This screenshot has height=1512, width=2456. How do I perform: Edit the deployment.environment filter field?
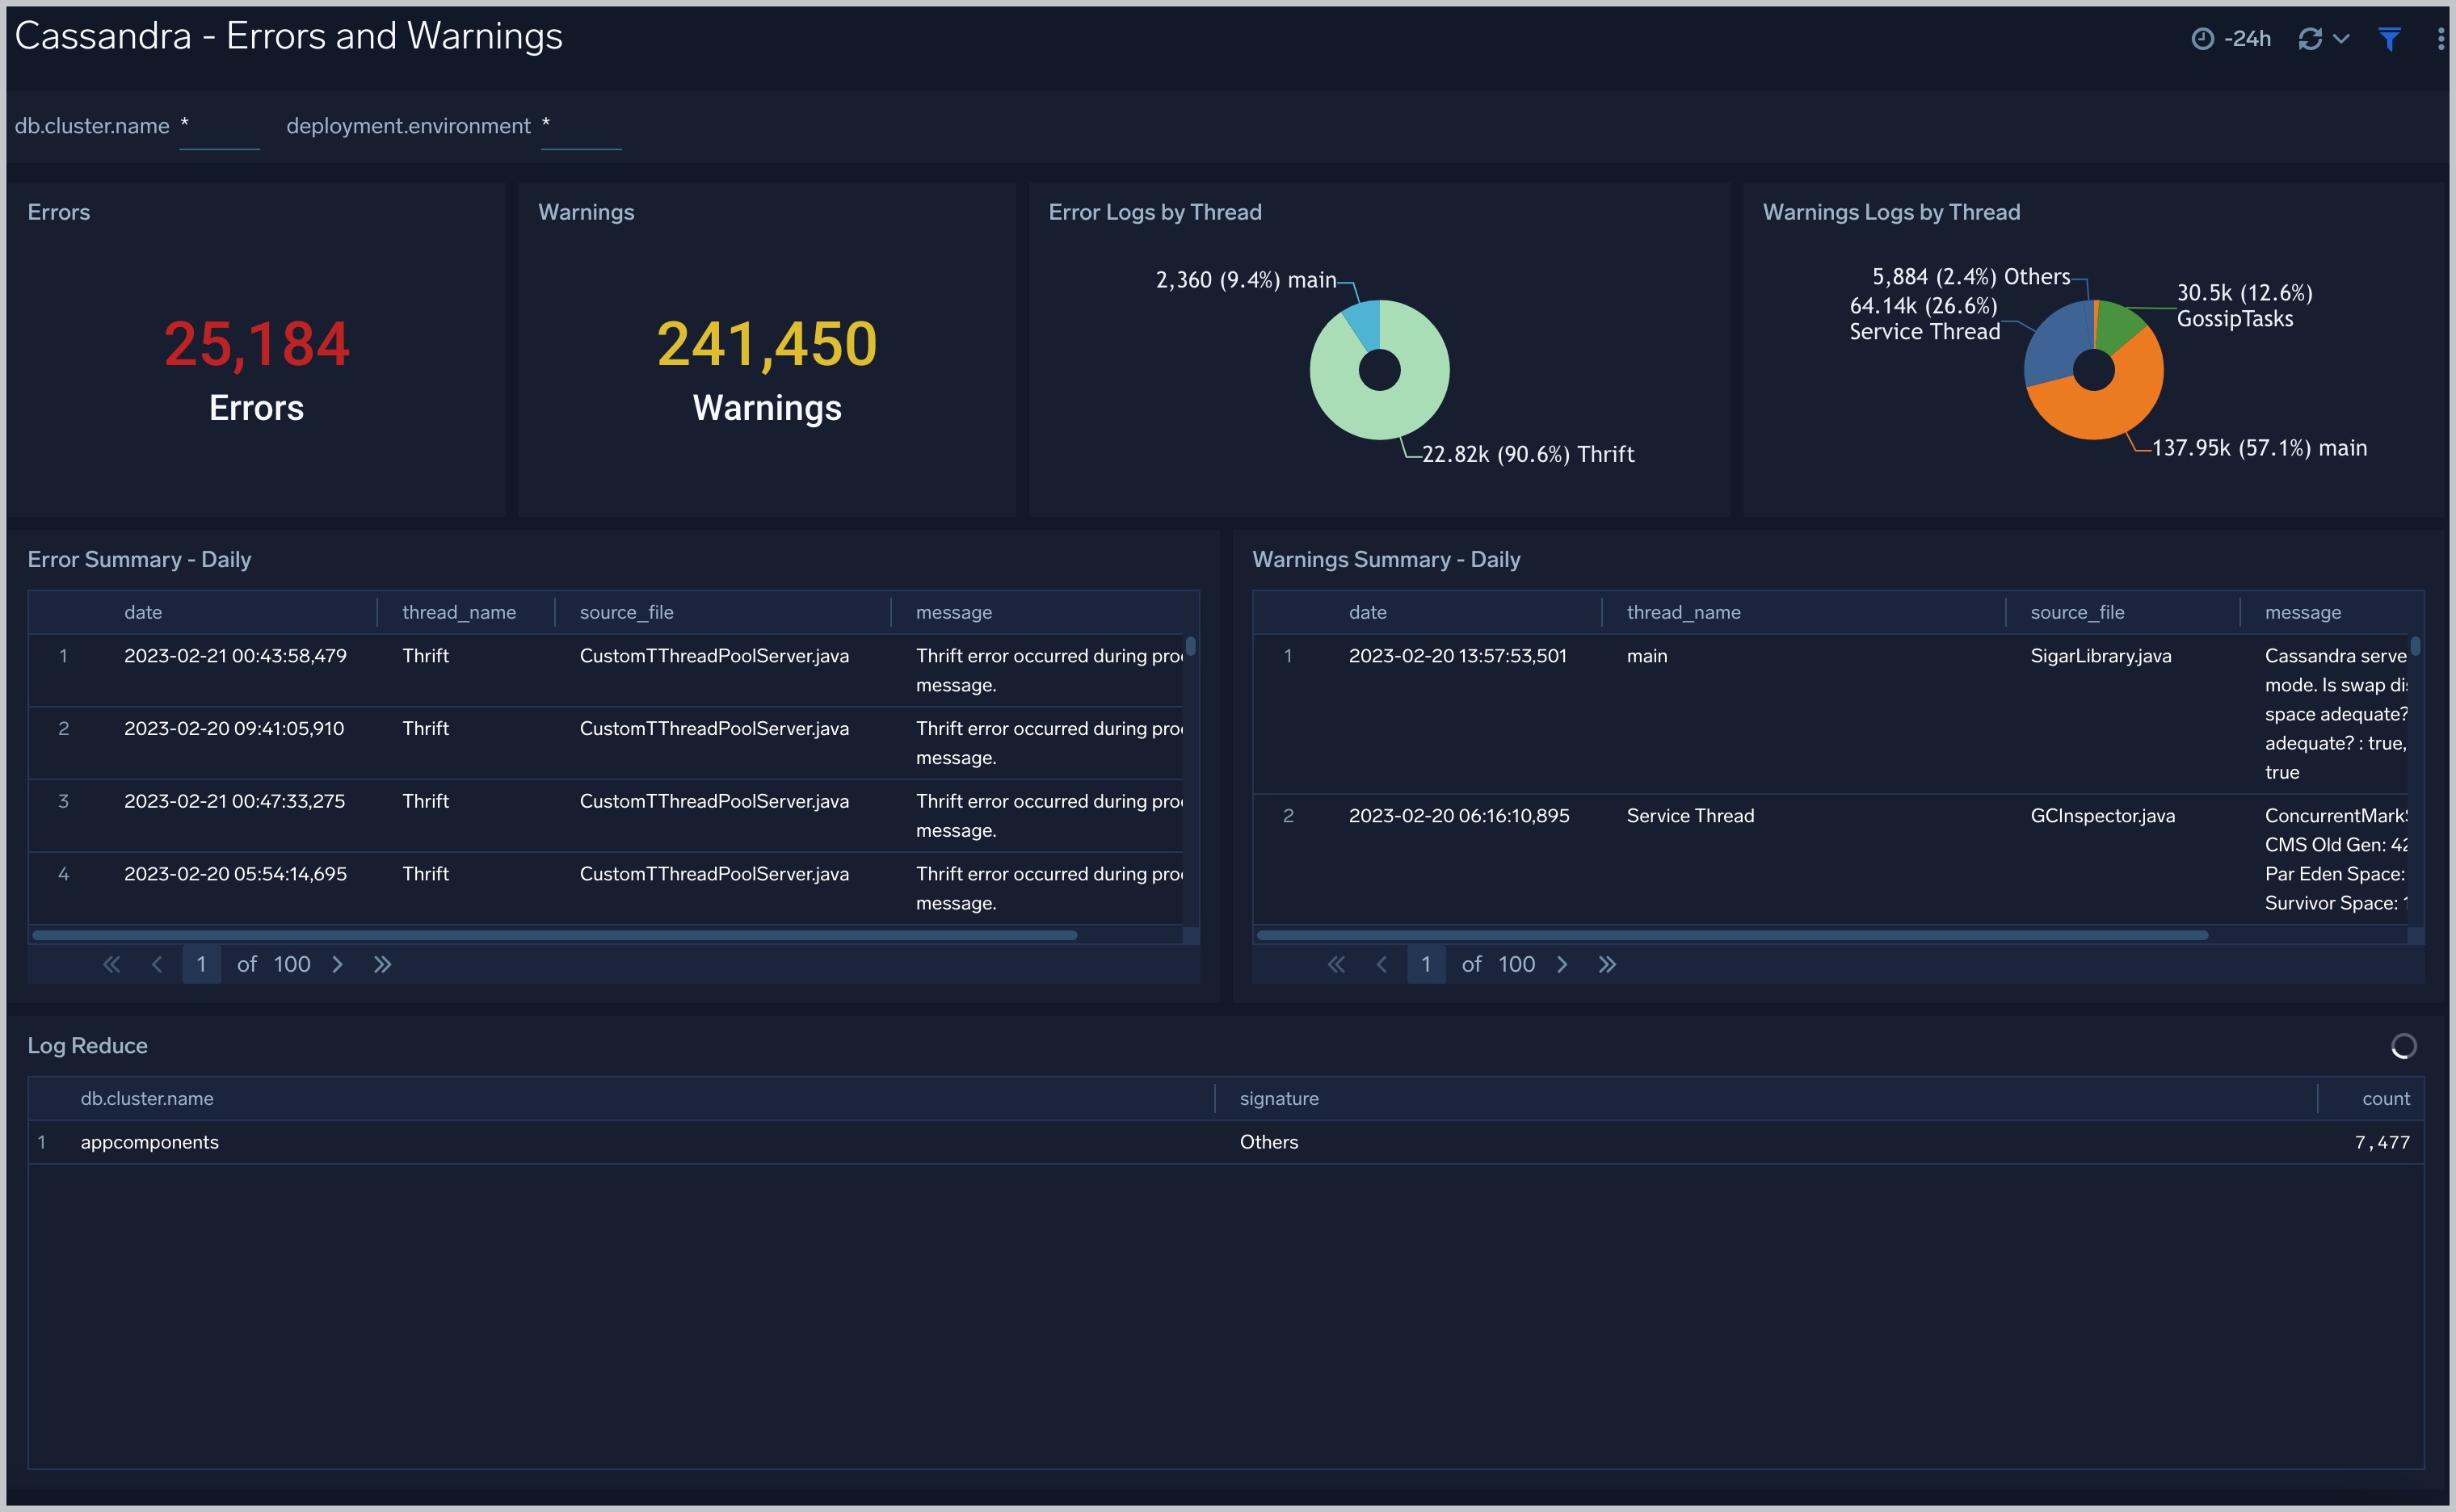pyautogui.click(x=581, y=127)
